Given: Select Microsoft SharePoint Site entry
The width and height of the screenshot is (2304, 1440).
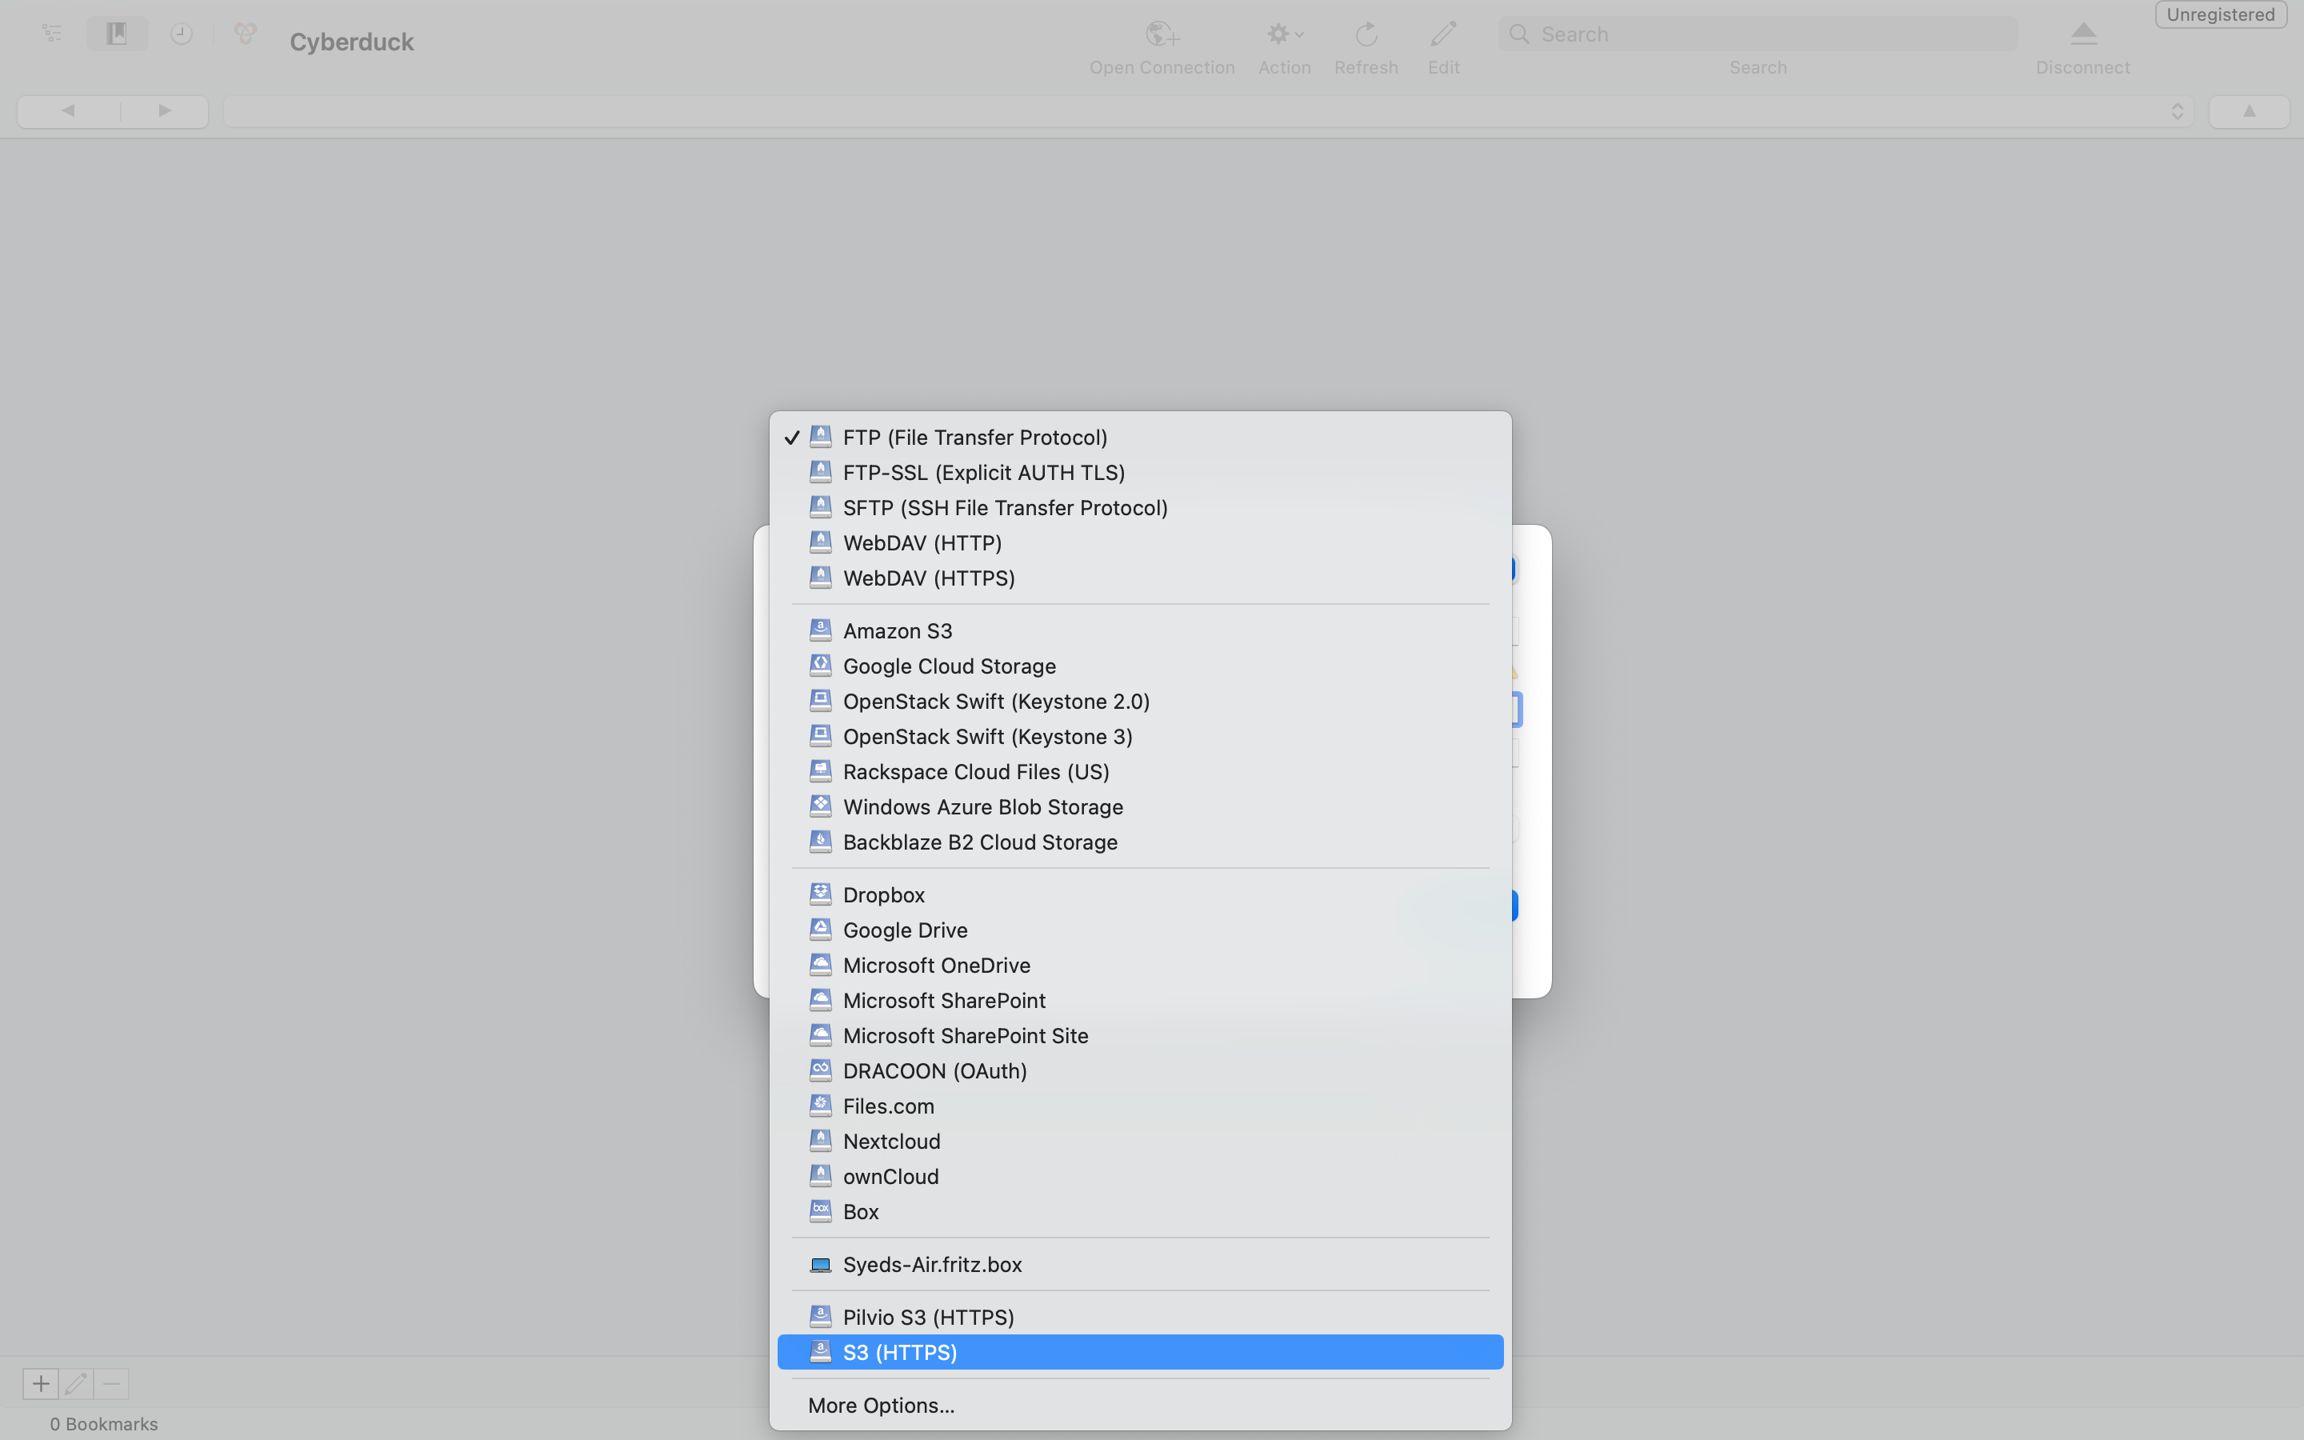Looking at the screenshot, I should pyautogui.click(x=1140, y=1036).
